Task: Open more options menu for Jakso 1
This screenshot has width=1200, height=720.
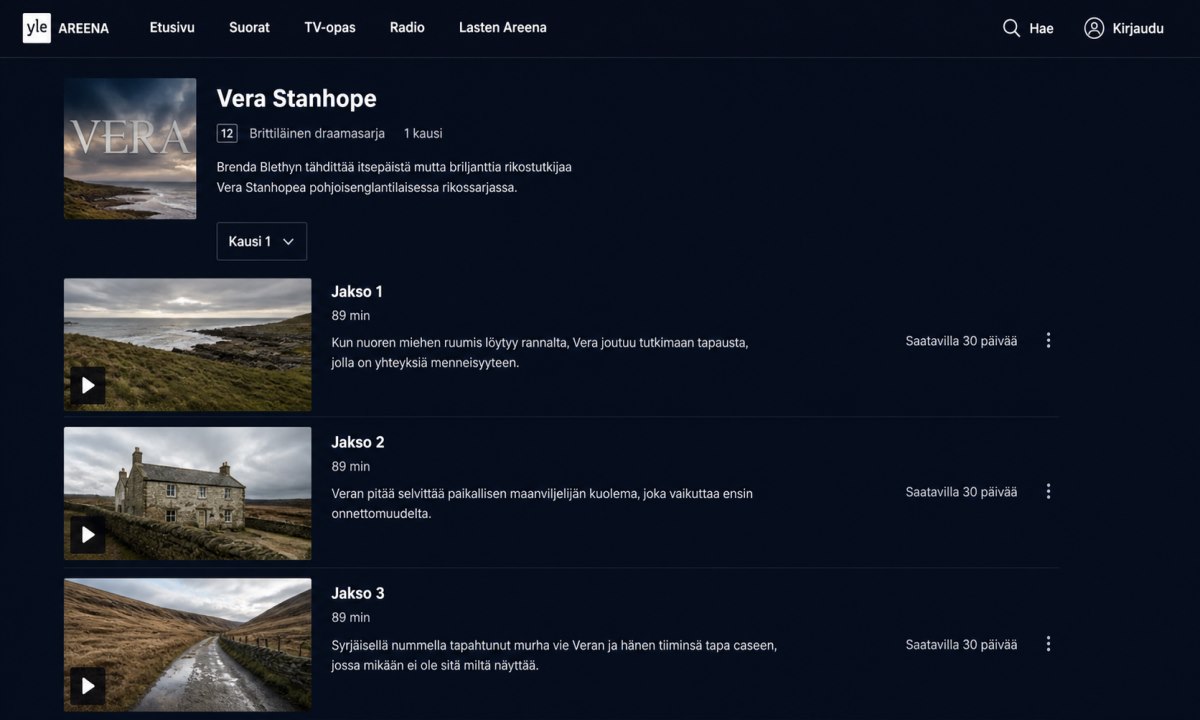Action: click(x=1048, y=341)
